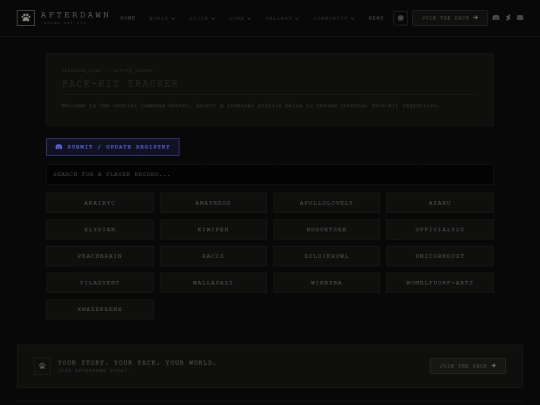The width and height of the screenshot is (540, 405).
Task: Open the UNICORNDUST player record
Action: click(440, 256)
